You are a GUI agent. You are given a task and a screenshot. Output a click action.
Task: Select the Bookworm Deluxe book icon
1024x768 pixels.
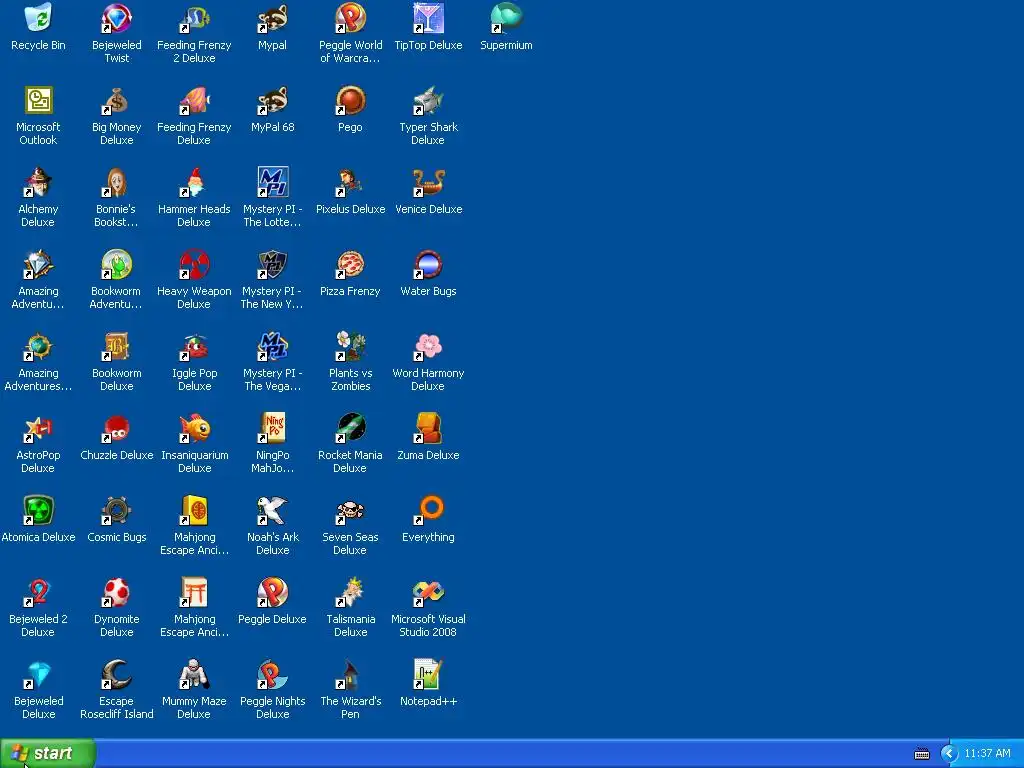coord(116,346)
